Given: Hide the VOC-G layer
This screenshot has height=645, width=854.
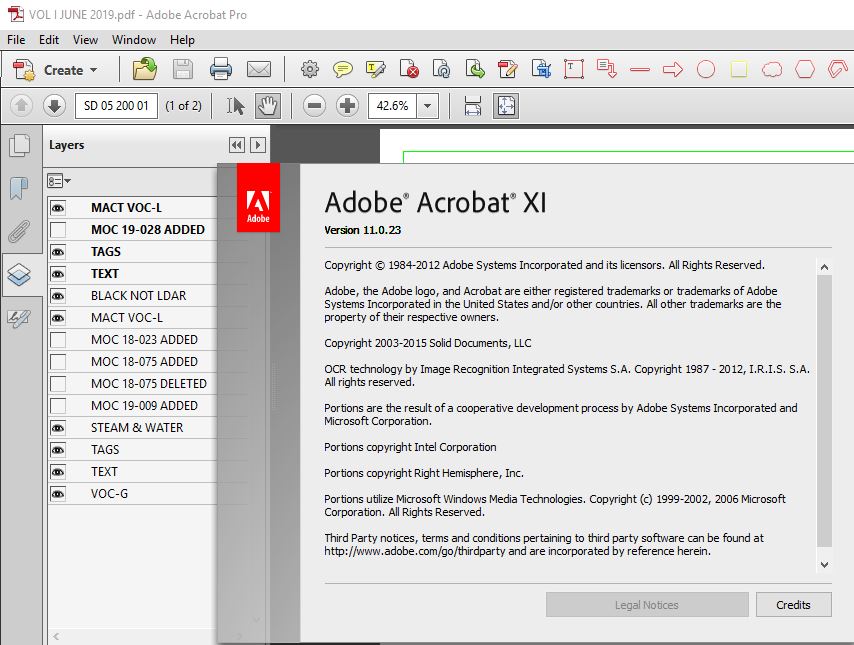Looking at the screenshot, I should [58, 494].
